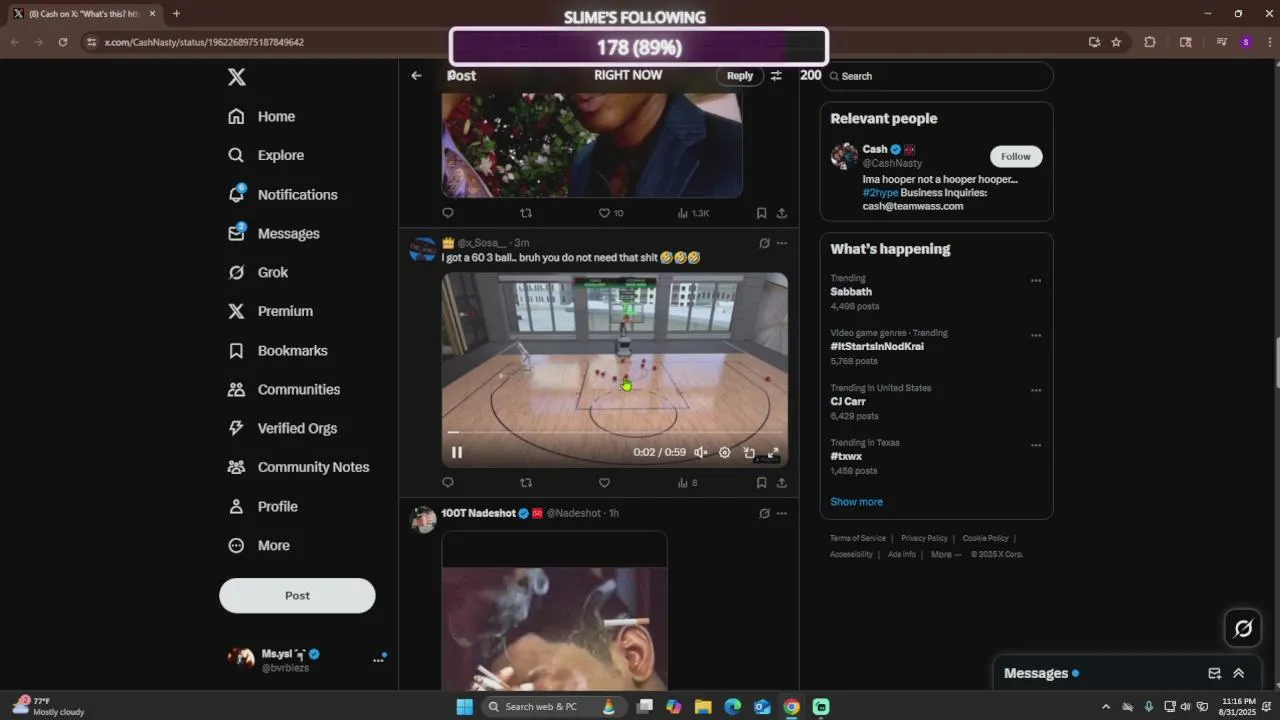Share the x_Sosa__ video post
The image size is (1280, 720).
782,483
